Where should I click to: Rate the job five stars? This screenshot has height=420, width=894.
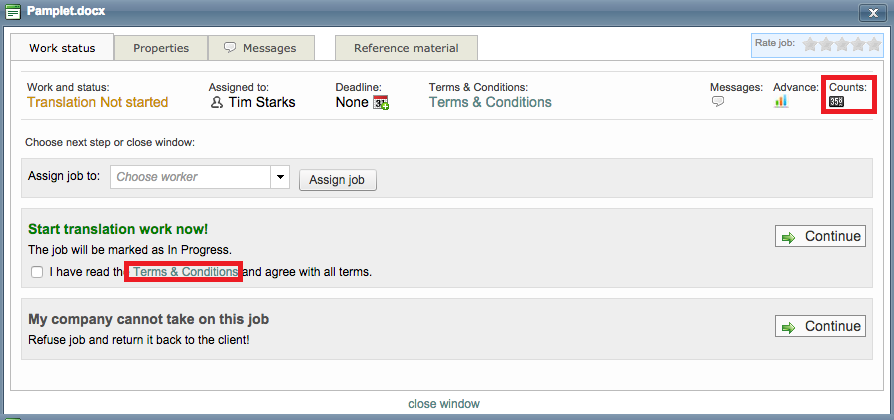tap(874, 44)
